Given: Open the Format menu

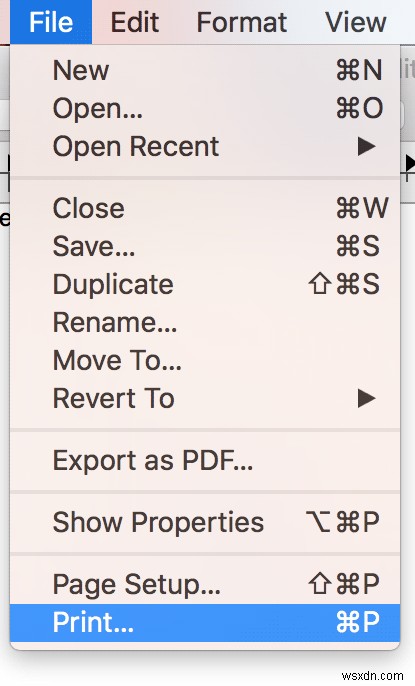Looking at the screenshot, I should tap(241, 22).
